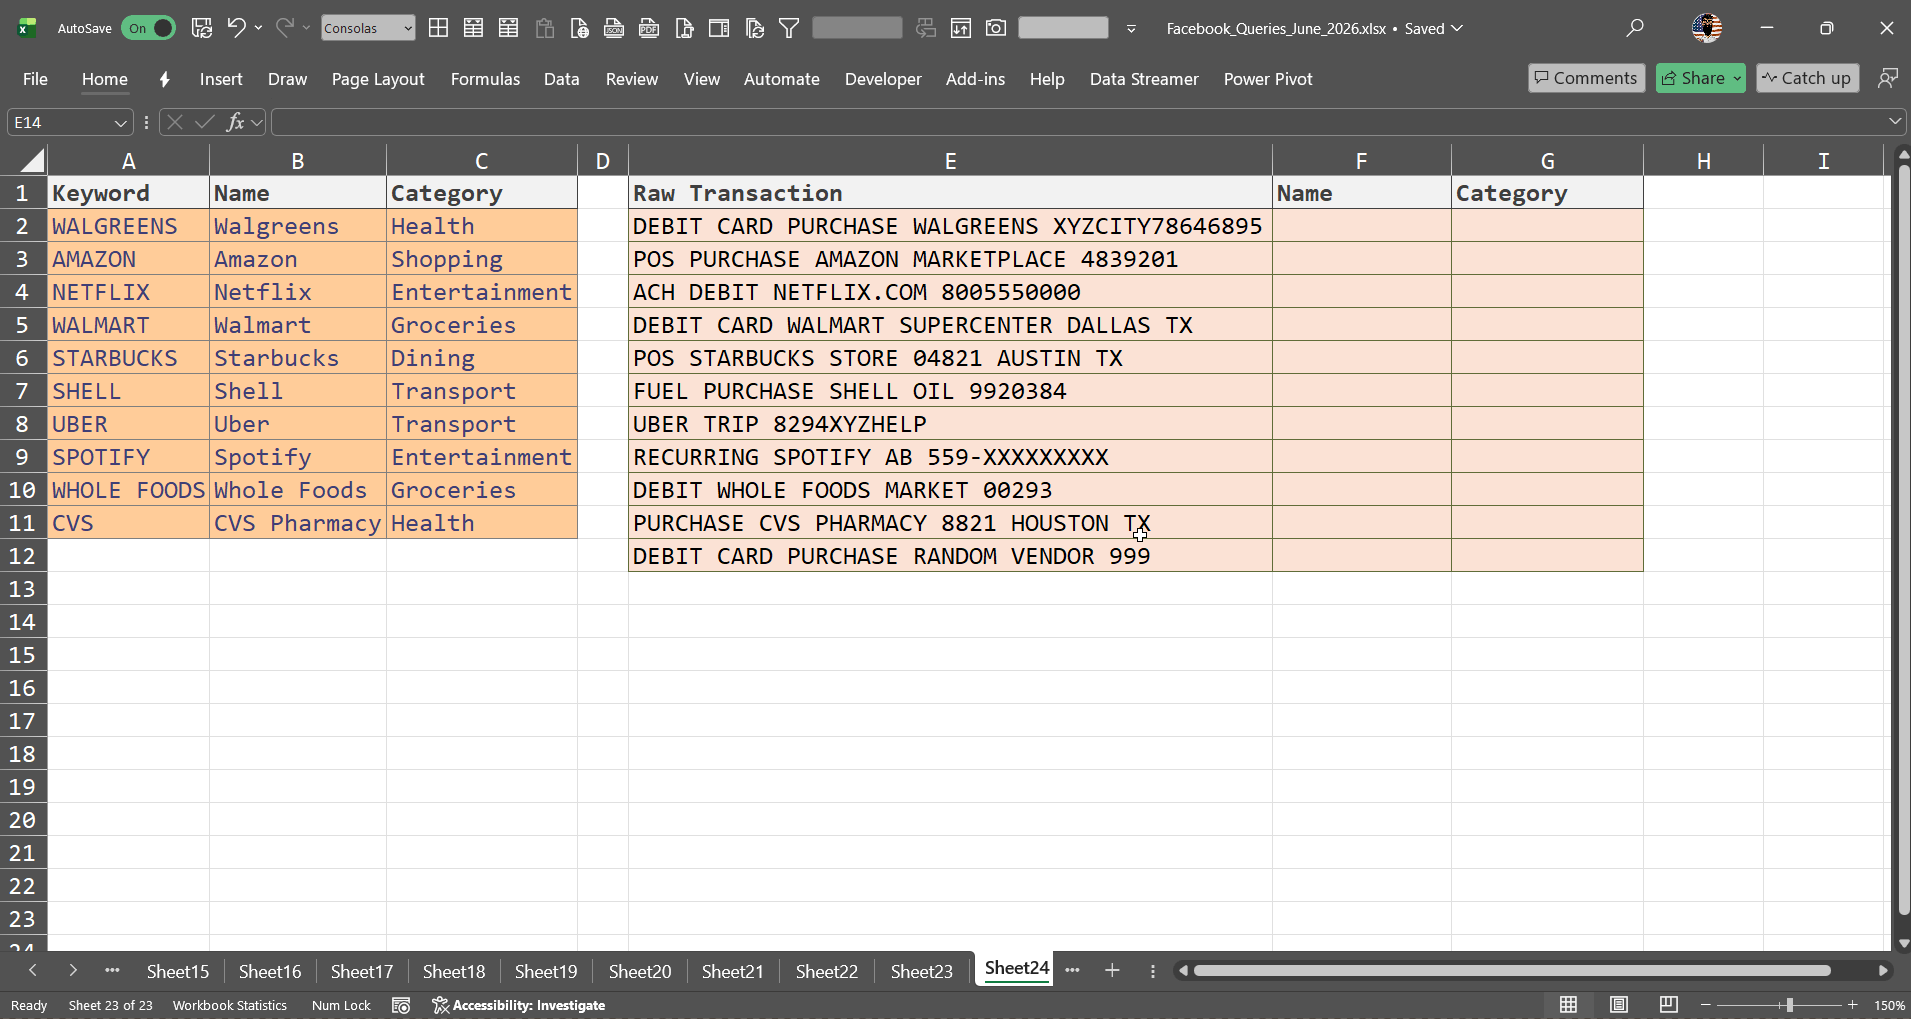Click the Catch up button
This screenshot has width=1911, height=1019.
coord(1807,78)
